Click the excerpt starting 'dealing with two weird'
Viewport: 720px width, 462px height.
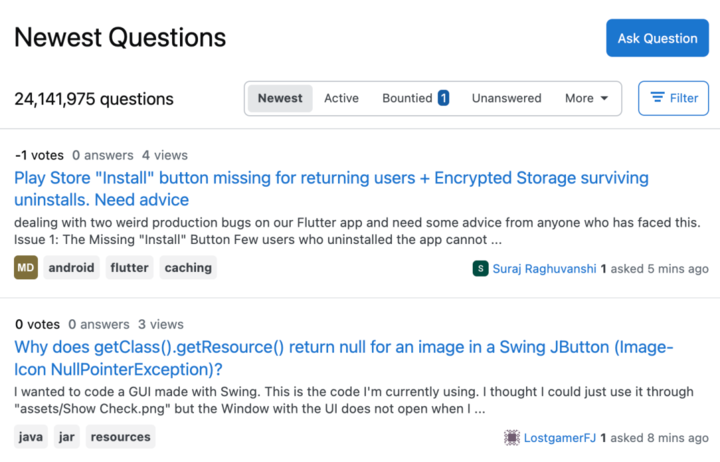coord(357,231)
